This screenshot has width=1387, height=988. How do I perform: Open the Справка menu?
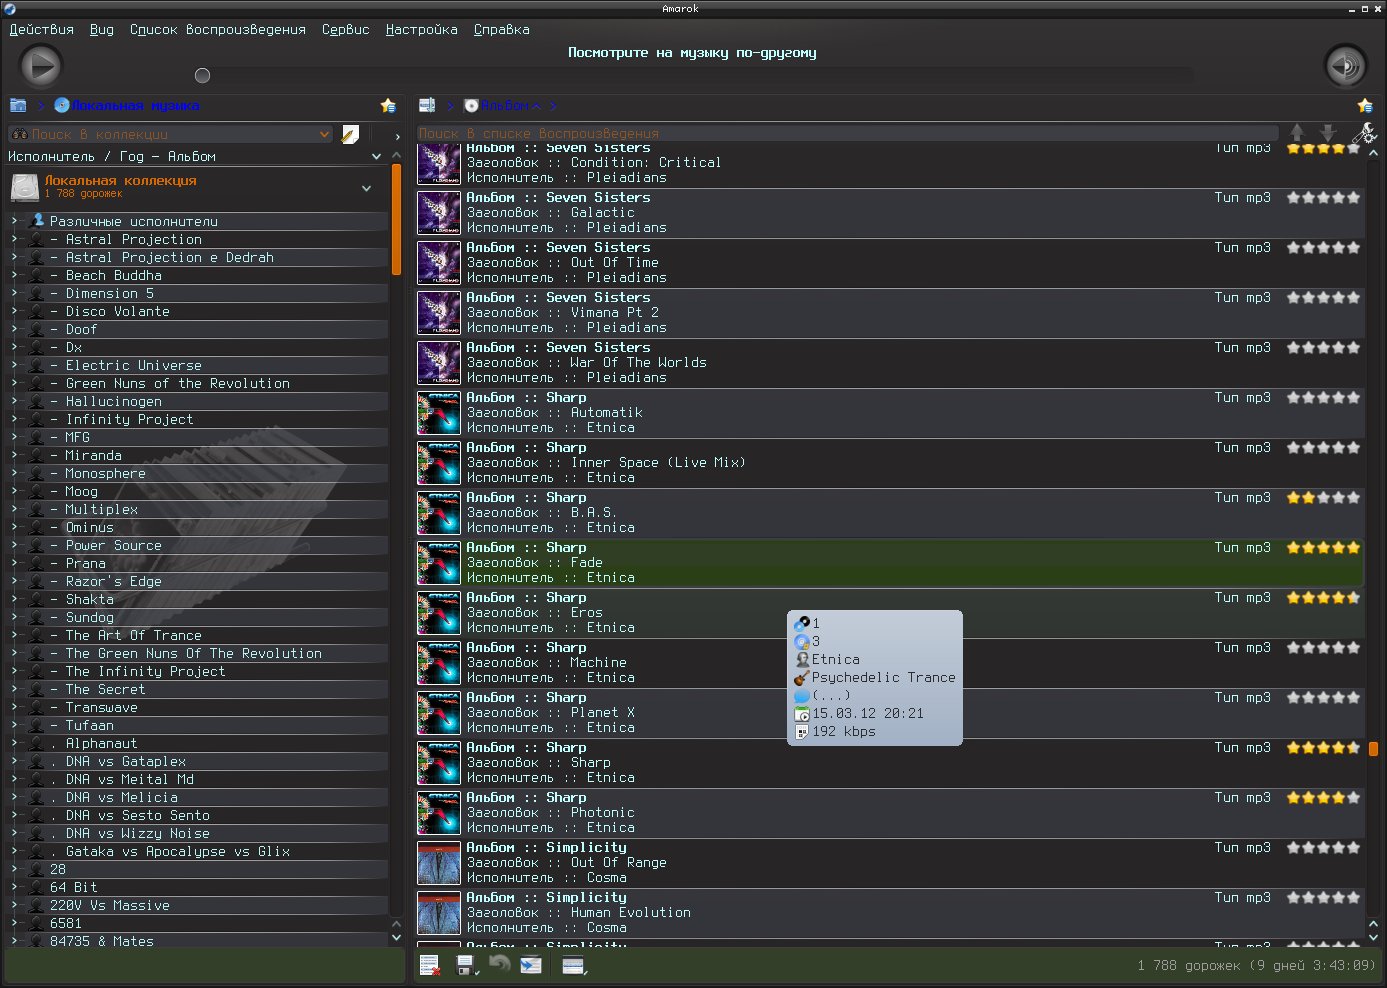501,30
